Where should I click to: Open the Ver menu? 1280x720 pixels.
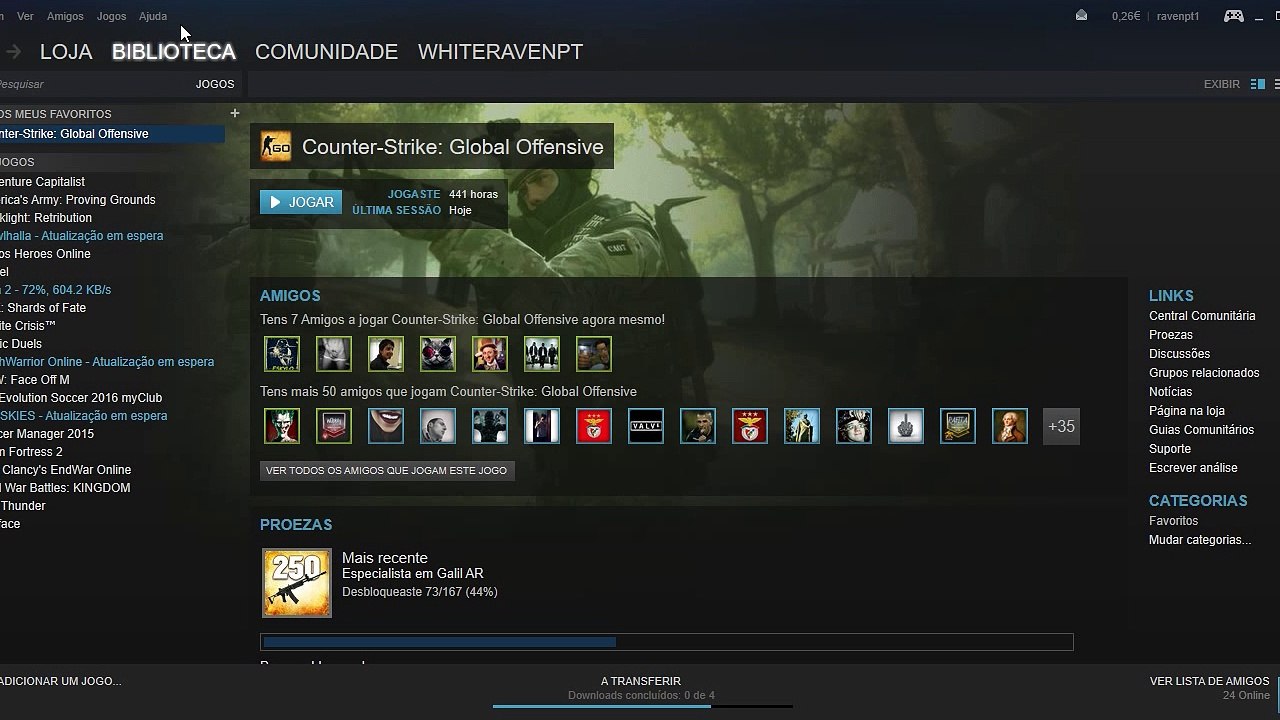25,16
